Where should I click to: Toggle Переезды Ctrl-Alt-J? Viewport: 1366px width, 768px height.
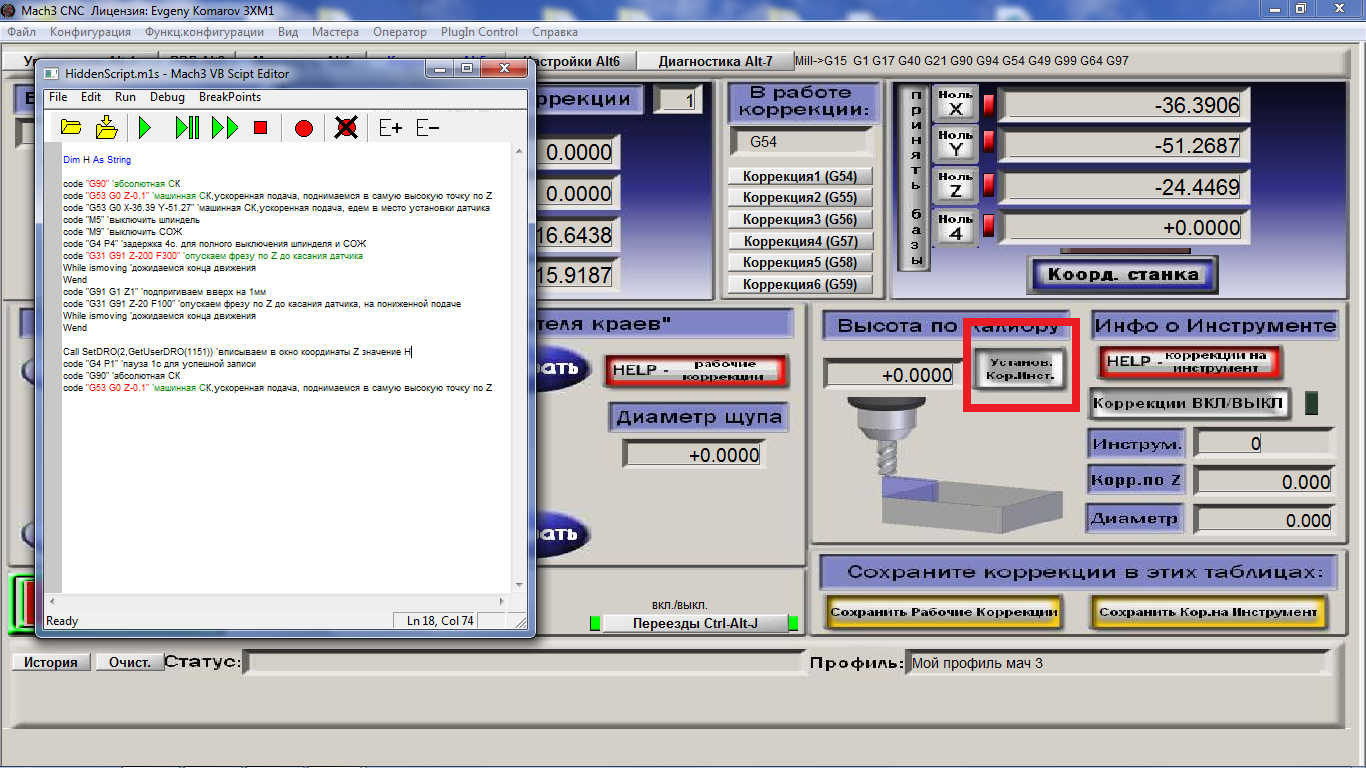[696, 623]
